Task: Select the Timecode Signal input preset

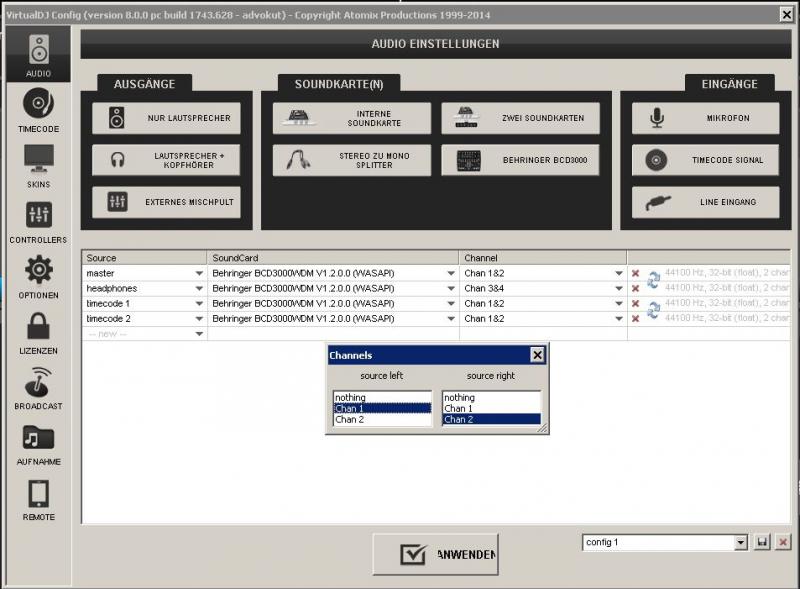Action: point(706,160)
